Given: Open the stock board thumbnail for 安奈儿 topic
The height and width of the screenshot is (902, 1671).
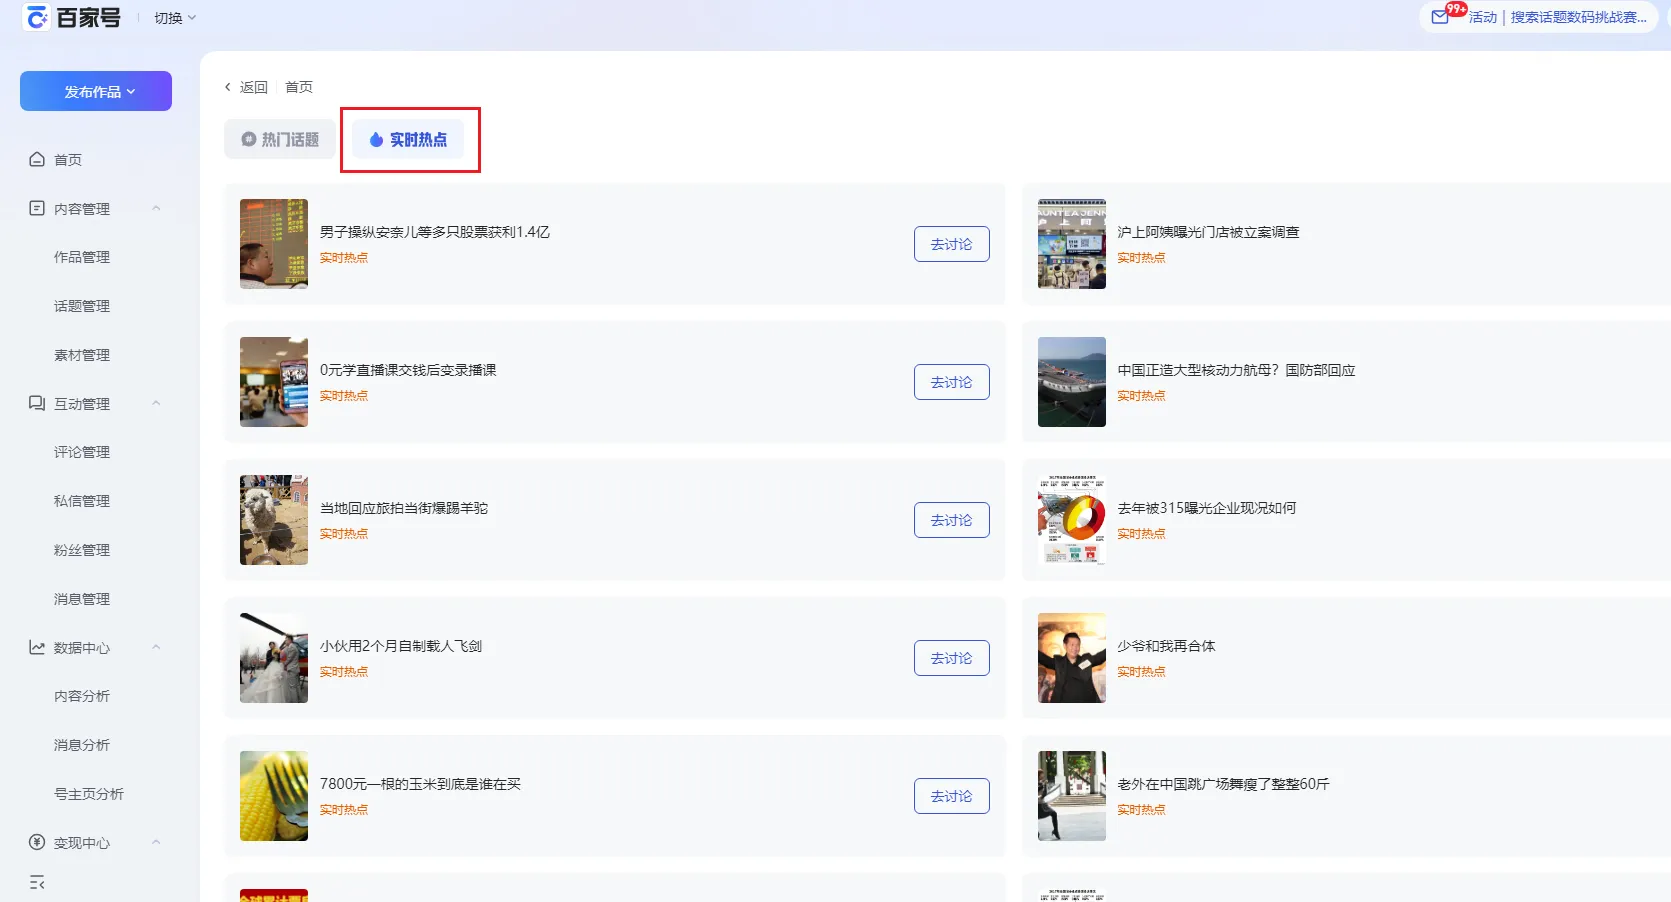Looking at the screenshot, I should pos(274,244).
